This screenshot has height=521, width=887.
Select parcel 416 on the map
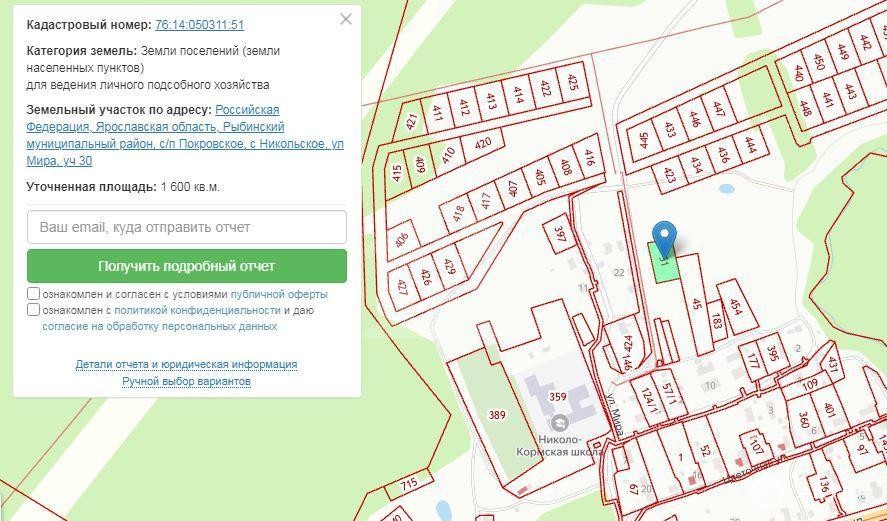(x=589, y=156)
